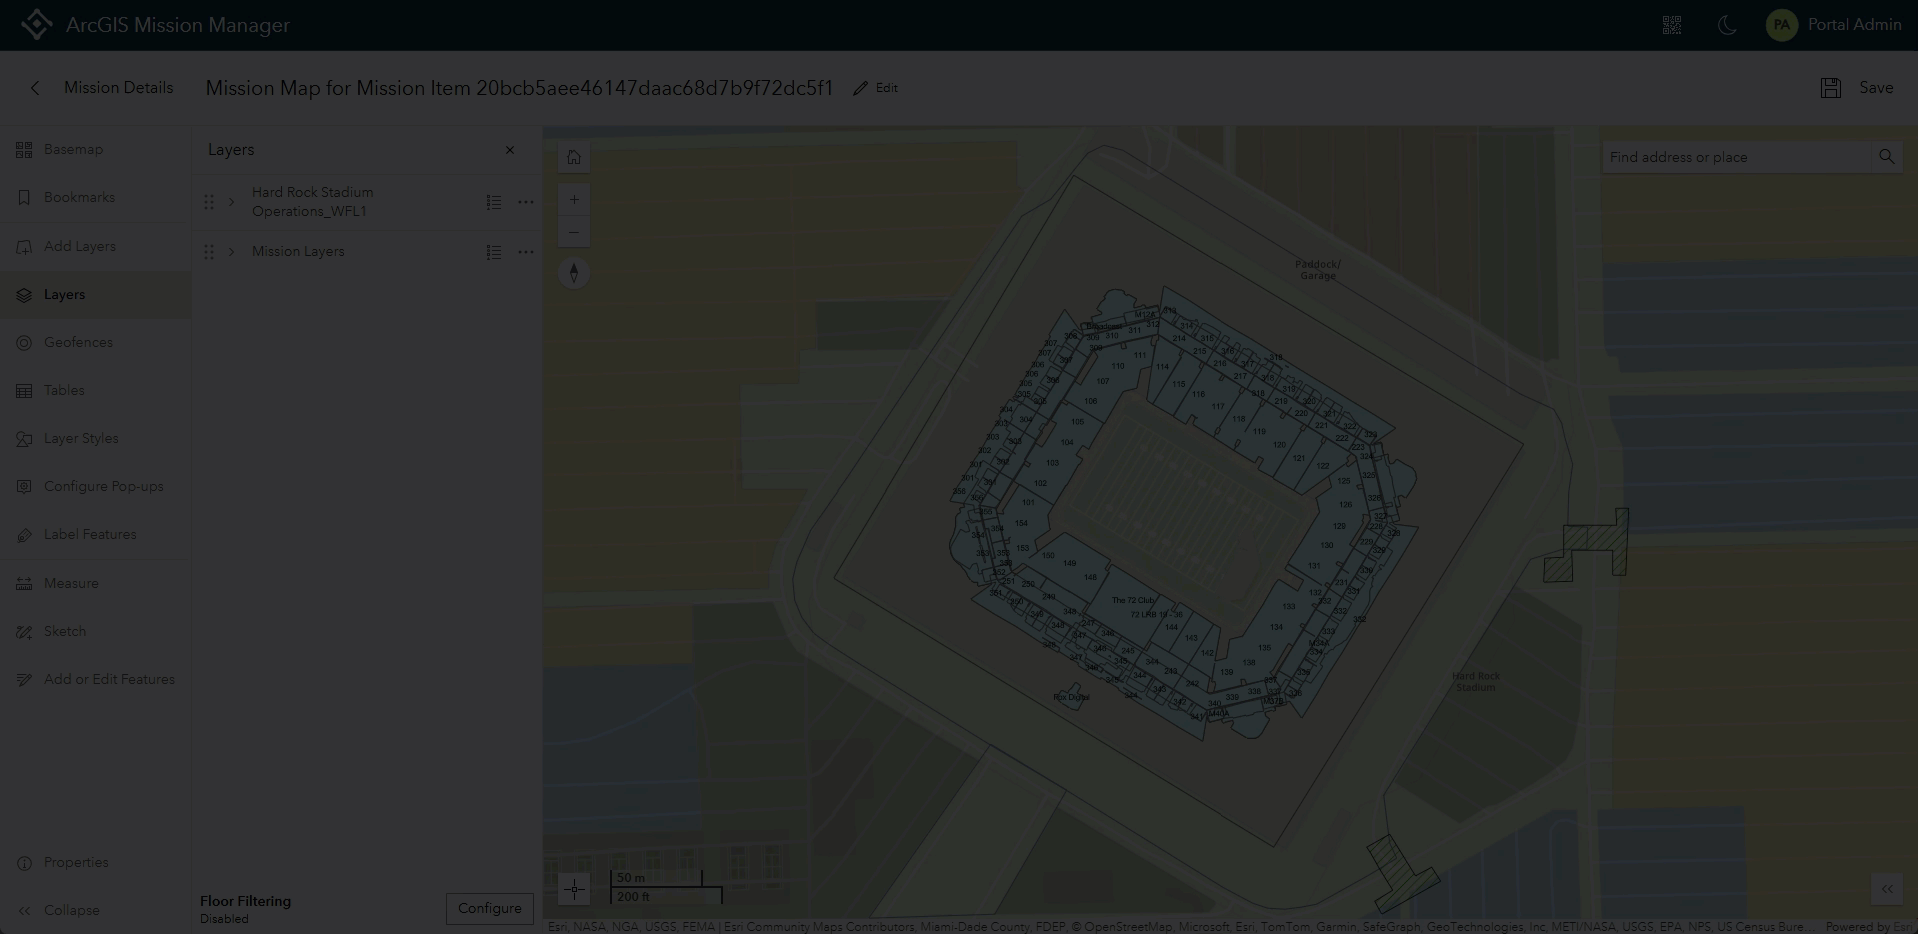Image resolution: width=1918 pixels, height=934 pixels.
Task: Collapse the left sidebar
Action: click(x=70, y=910)
